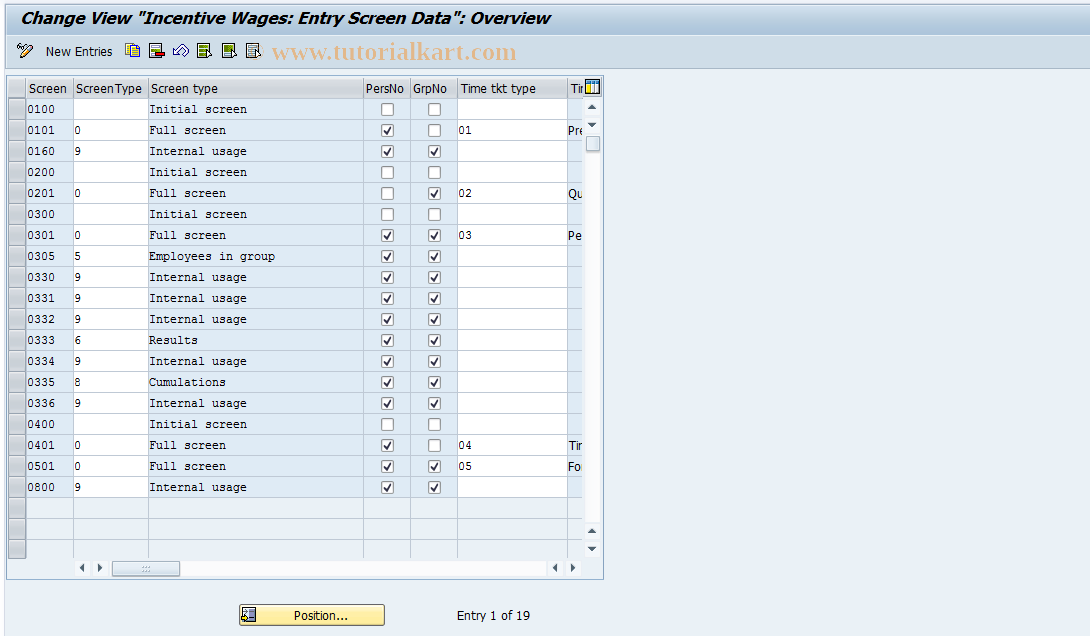The image size is (1090, 636).
Task: Click the page up arrow at table bottom
Action: tap(592, 531)
